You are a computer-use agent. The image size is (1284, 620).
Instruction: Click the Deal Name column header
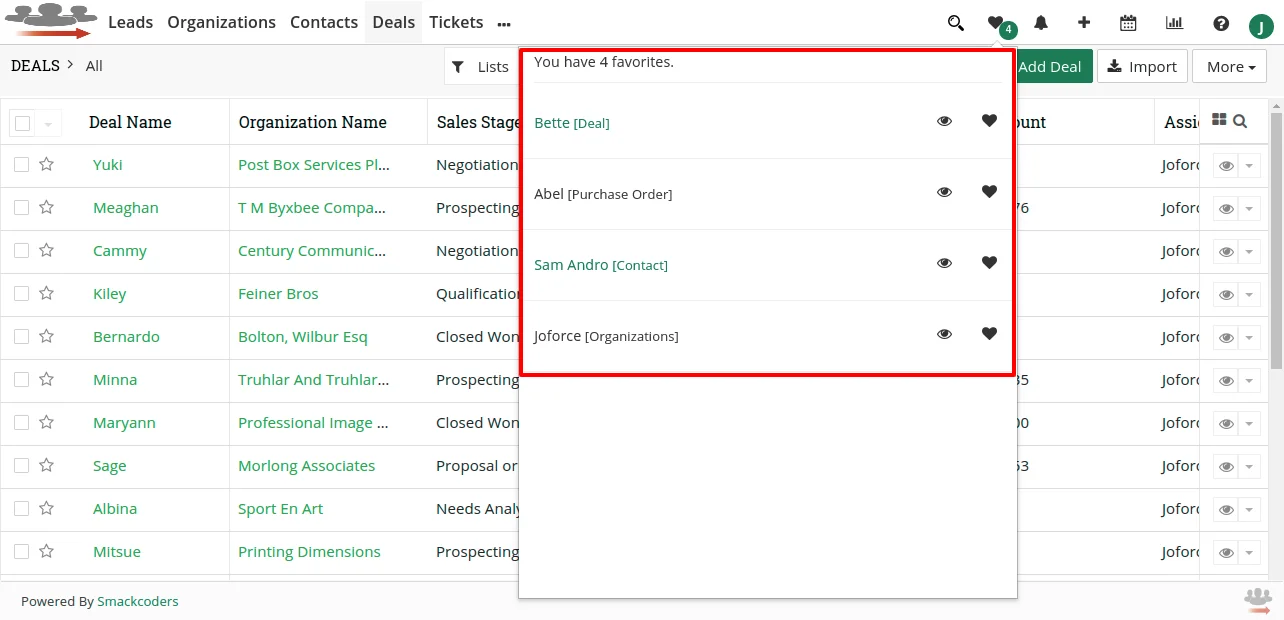tap(130, 122)
